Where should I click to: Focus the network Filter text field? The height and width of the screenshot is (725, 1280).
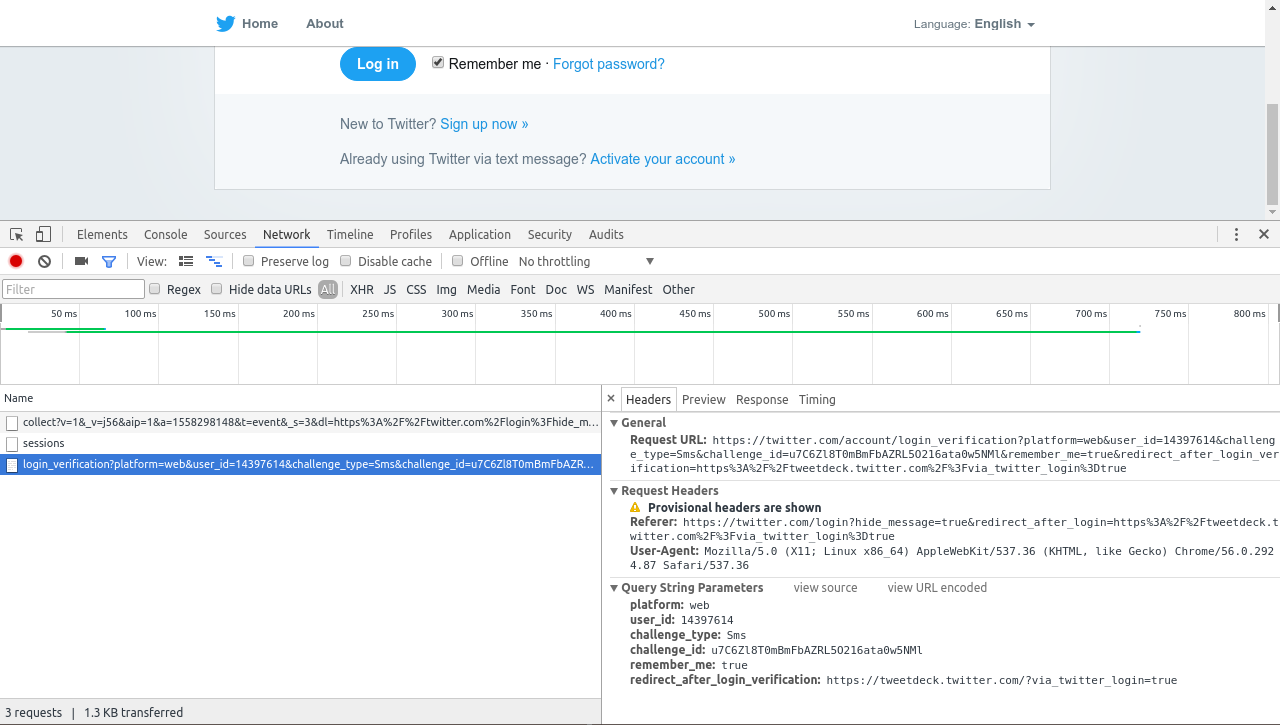pos(74,289)
